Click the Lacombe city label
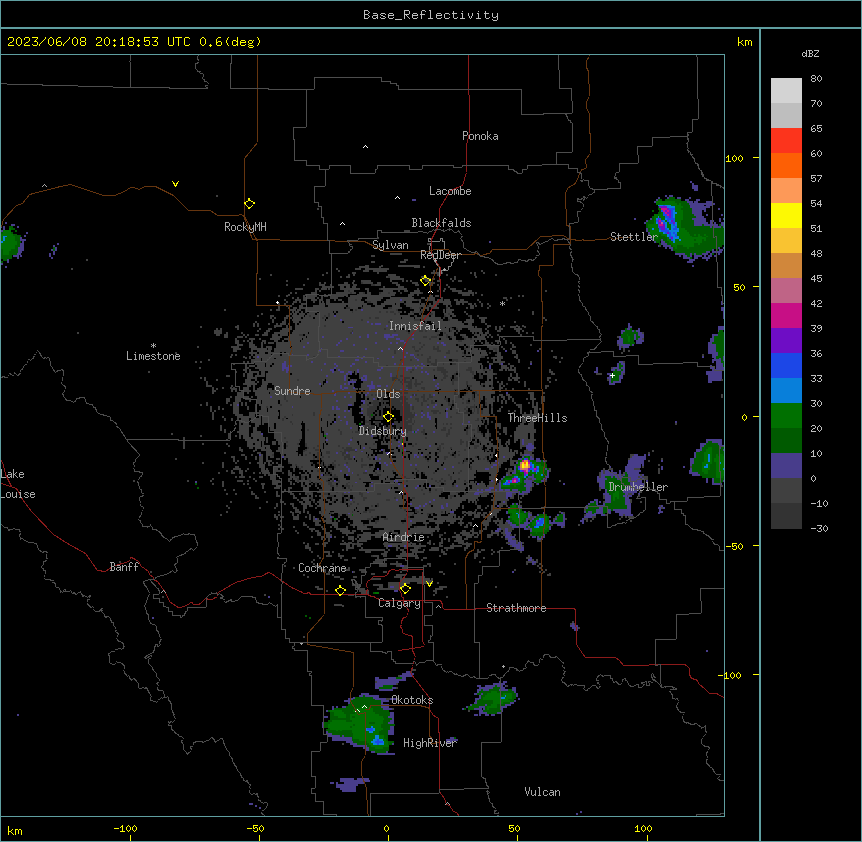This screenshot has width=862, height=842. (x=450, y=191)
